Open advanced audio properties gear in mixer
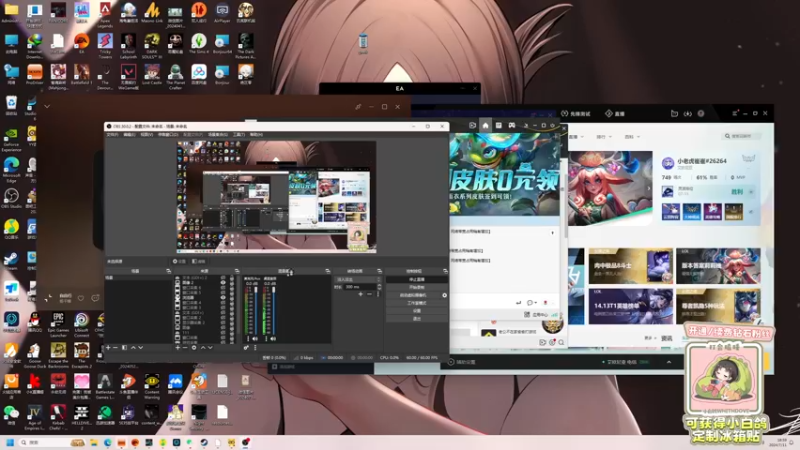800x450 pixels. (246, 347)
